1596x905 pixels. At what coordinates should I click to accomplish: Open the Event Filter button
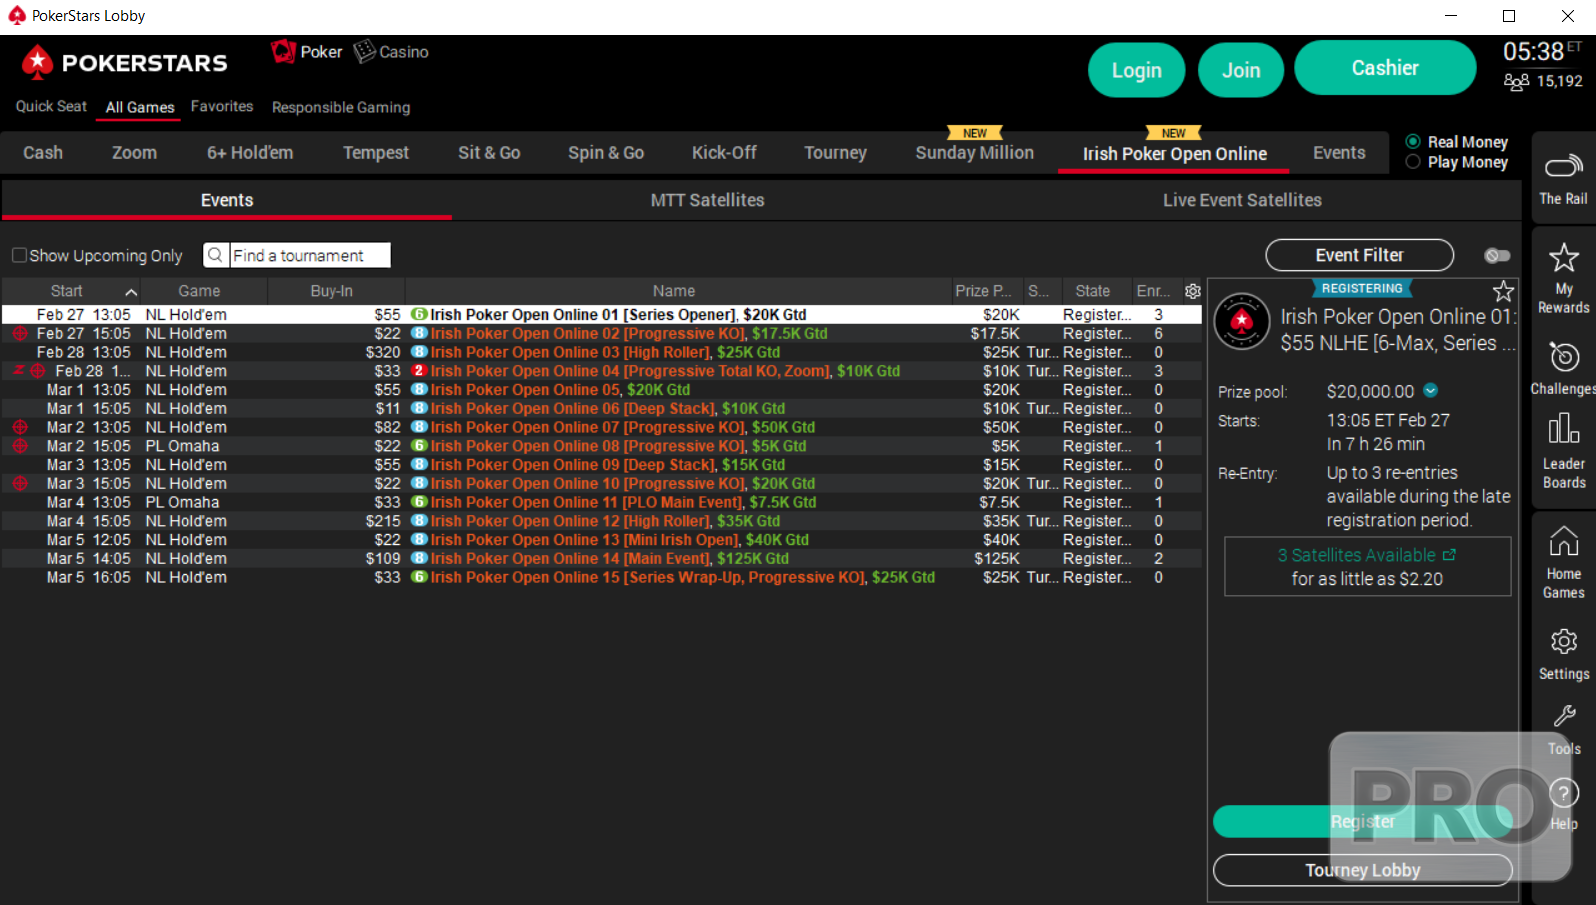(1359, 255)
